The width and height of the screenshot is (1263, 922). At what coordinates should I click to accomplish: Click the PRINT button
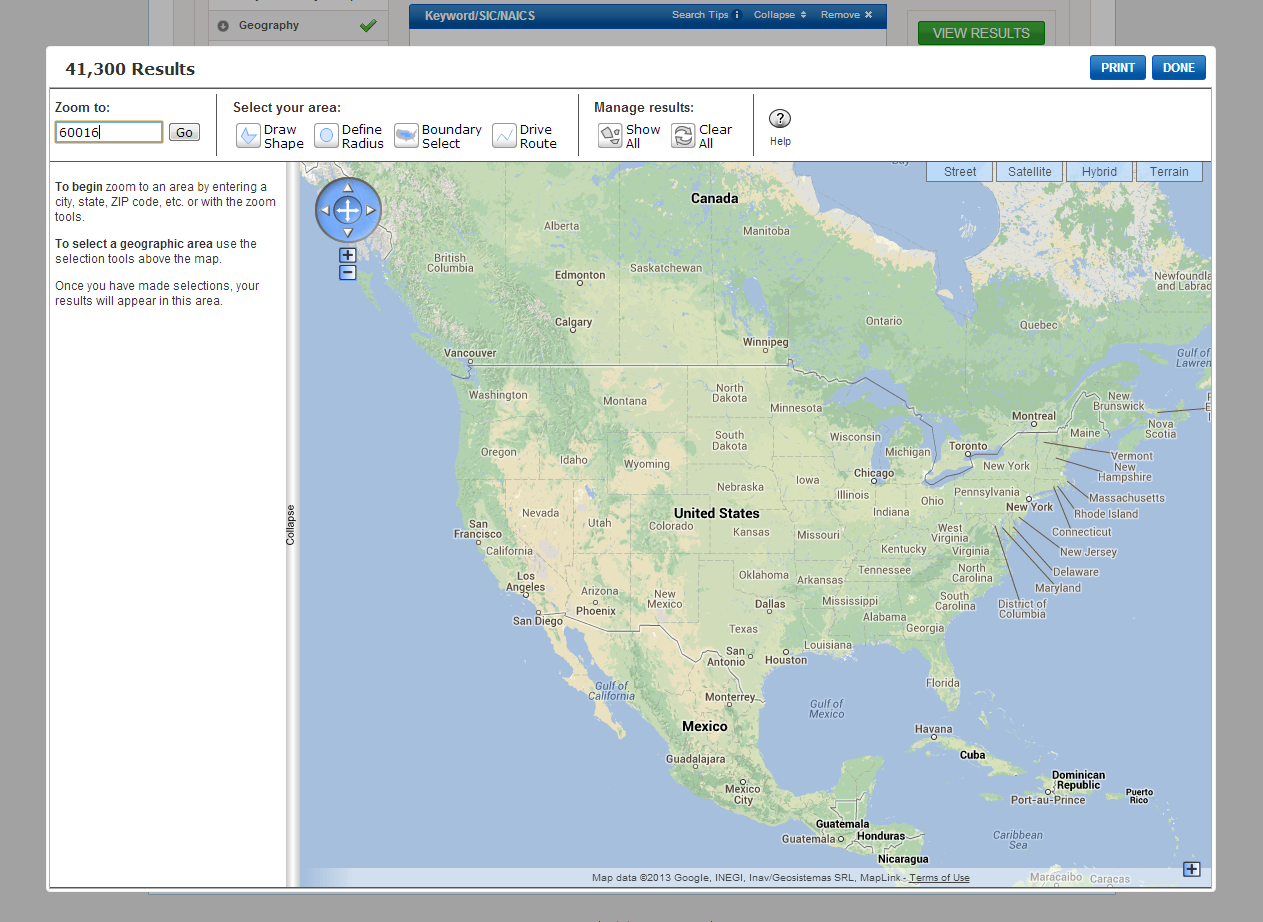(1118, 68)
